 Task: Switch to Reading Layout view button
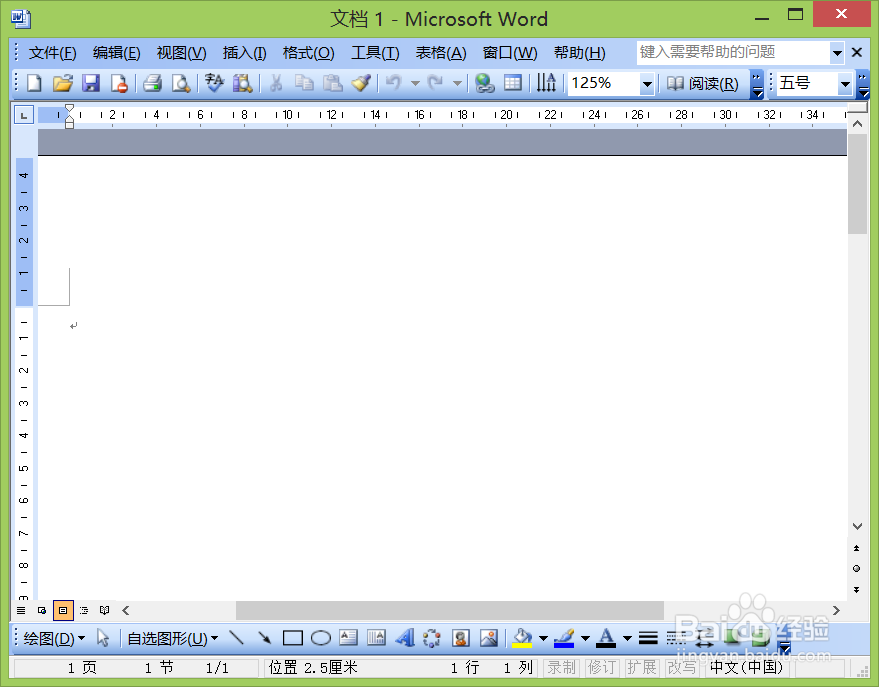pos(104,610)
